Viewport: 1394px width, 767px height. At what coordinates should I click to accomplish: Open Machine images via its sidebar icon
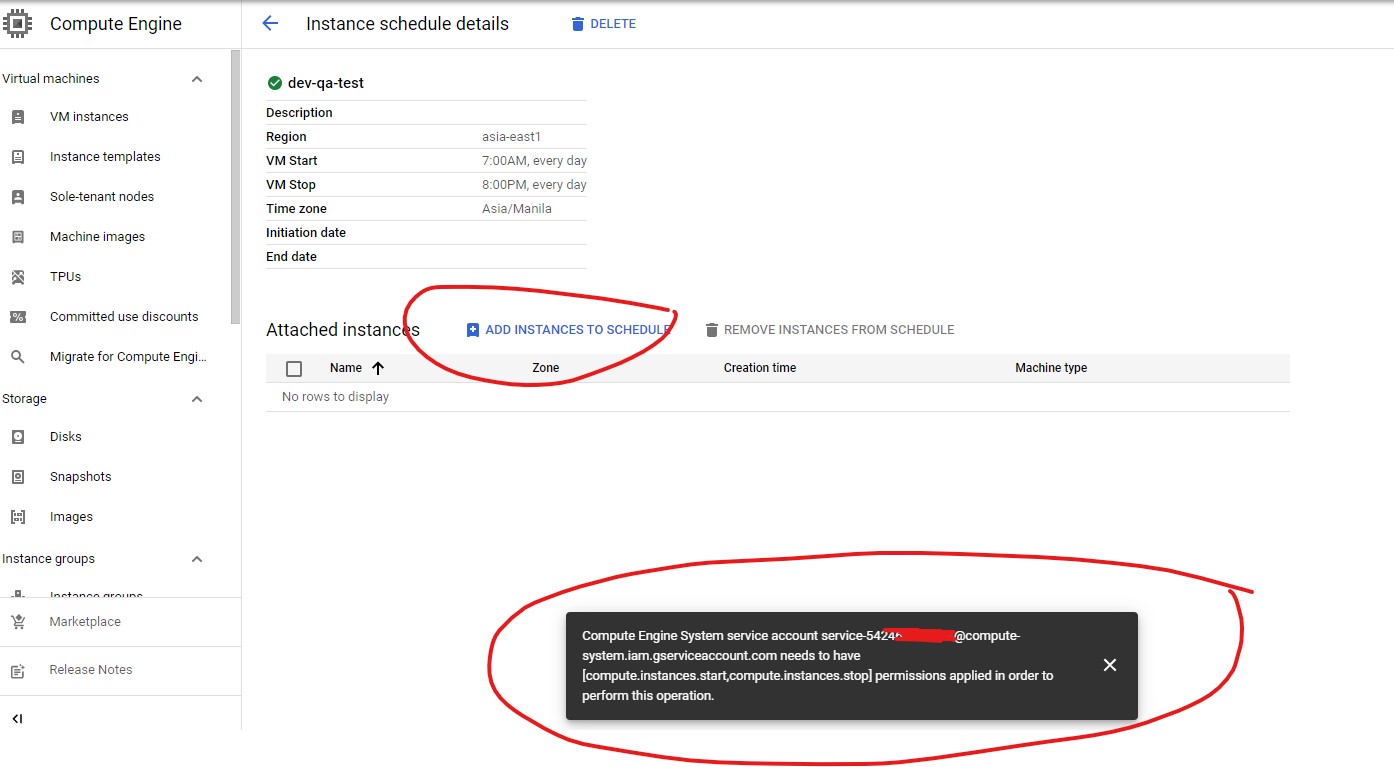pos(18,236)
